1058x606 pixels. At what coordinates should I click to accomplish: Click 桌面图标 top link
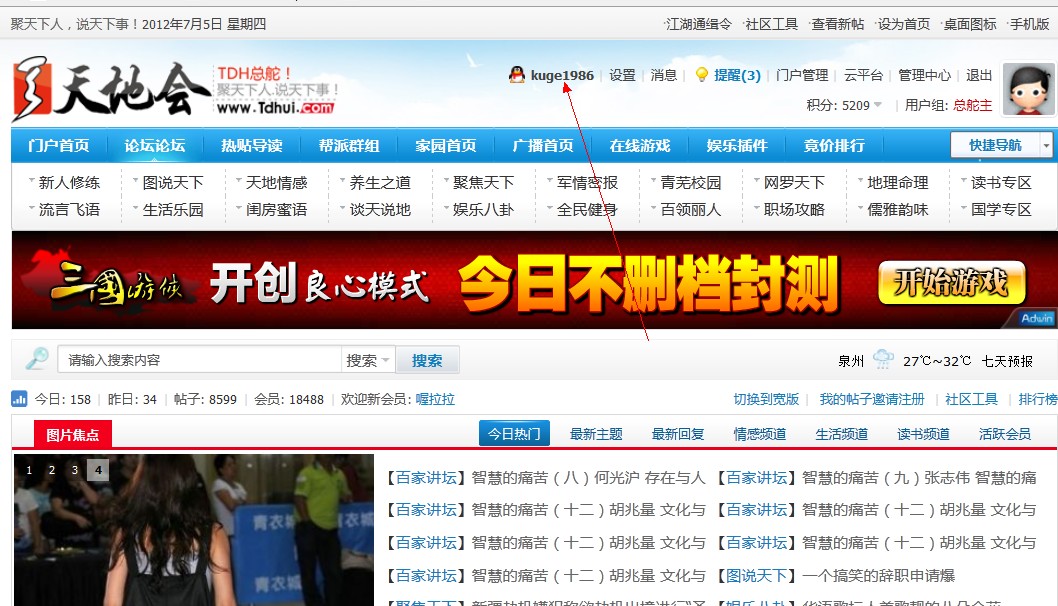970,24
